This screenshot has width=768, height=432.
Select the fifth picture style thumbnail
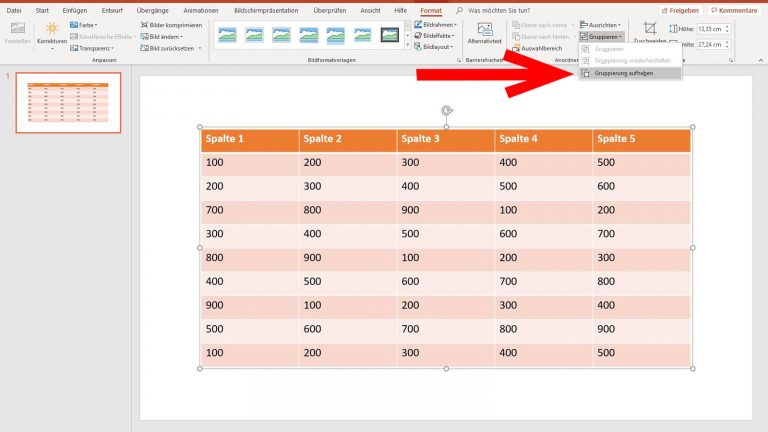336,35
